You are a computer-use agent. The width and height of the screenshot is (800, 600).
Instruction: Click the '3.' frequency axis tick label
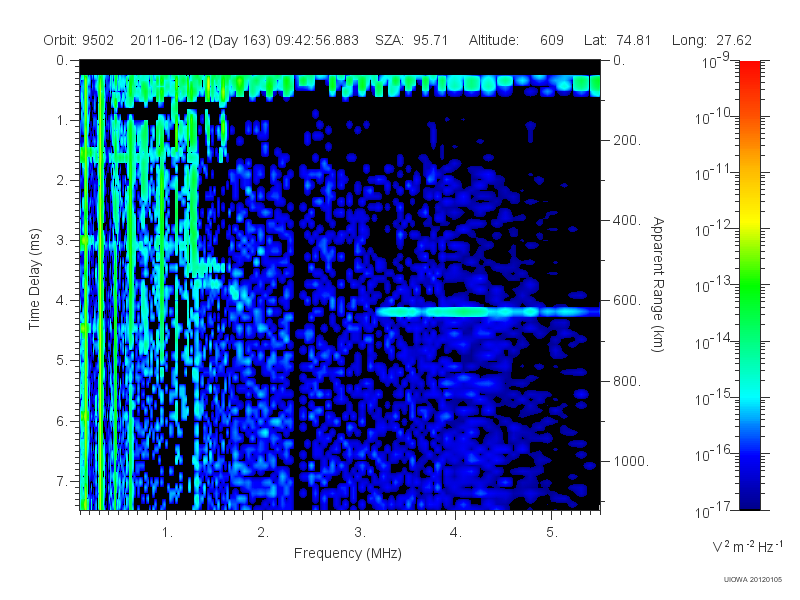point(360,533)
